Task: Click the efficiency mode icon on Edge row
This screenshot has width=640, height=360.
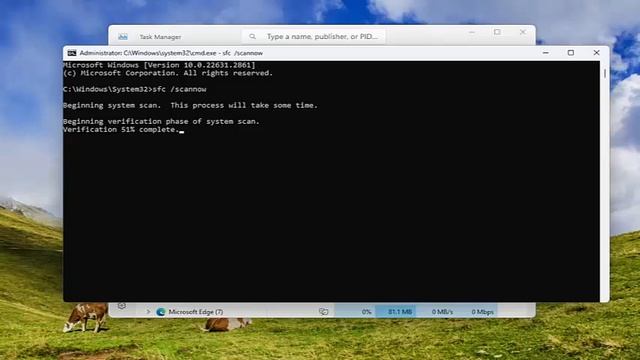Action: click(323, 312)
